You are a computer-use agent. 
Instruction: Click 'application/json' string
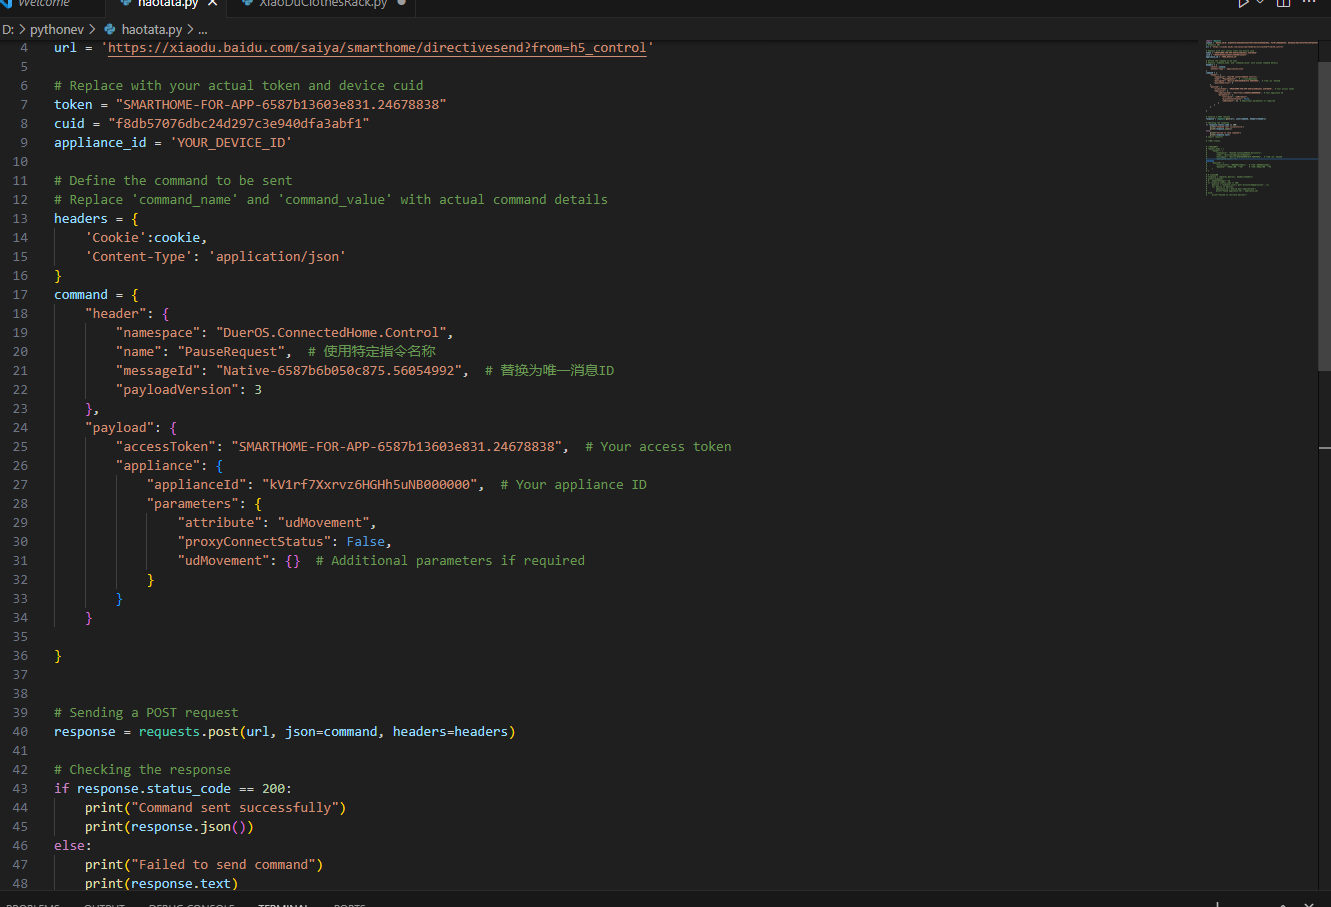tap(277, 256)
